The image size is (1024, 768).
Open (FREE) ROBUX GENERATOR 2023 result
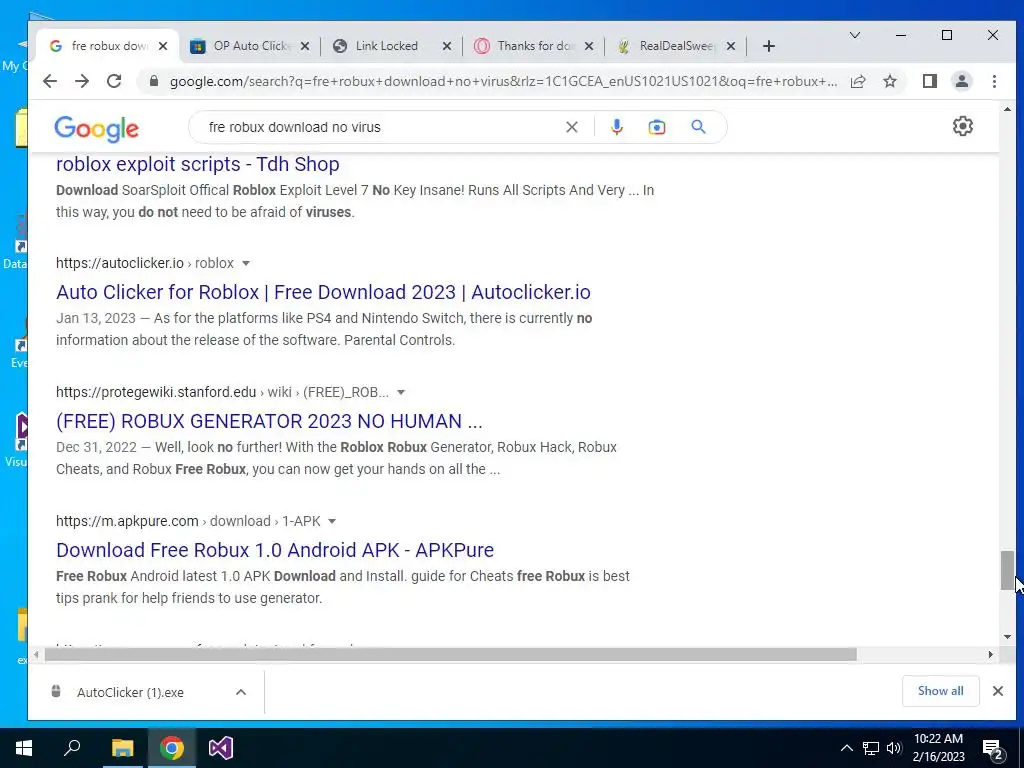pos(269,421)
